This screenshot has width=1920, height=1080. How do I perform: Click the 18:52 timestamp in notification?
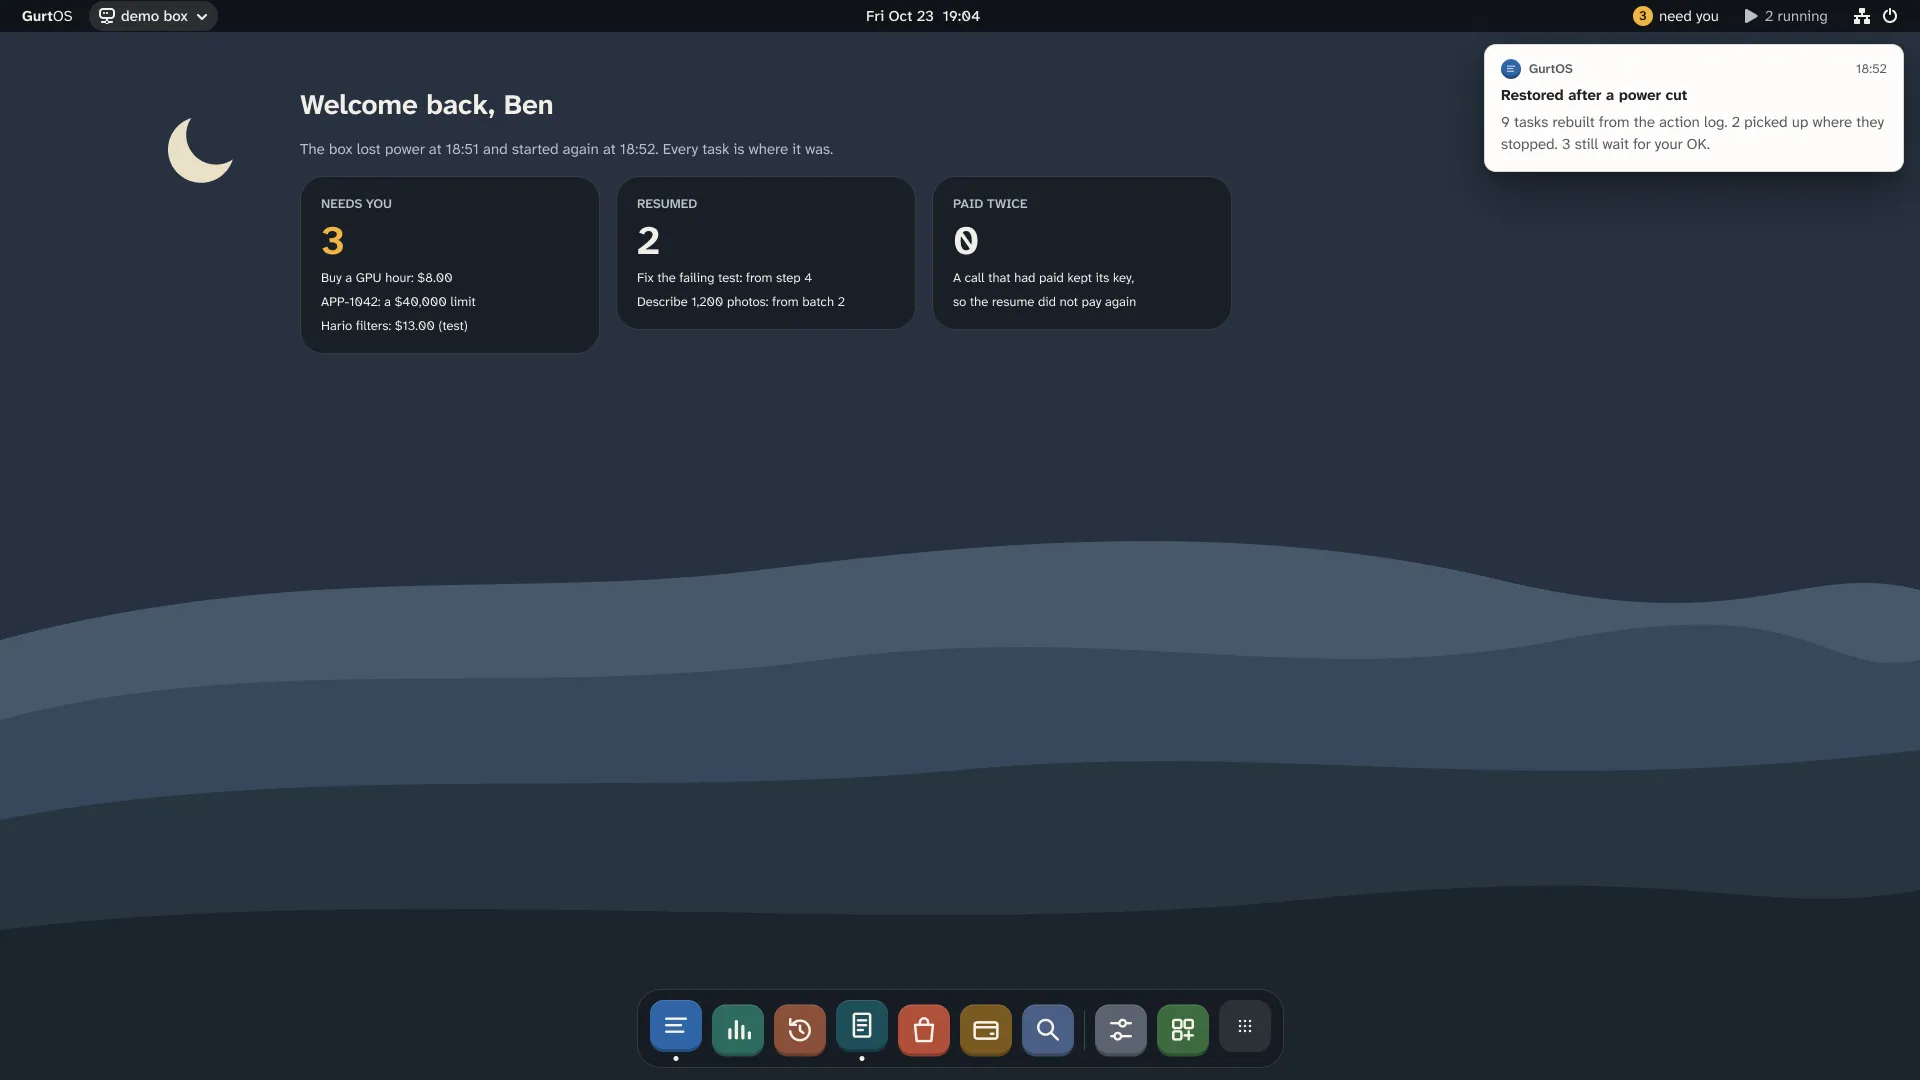pyautogui.click(x=1871, y=69)
